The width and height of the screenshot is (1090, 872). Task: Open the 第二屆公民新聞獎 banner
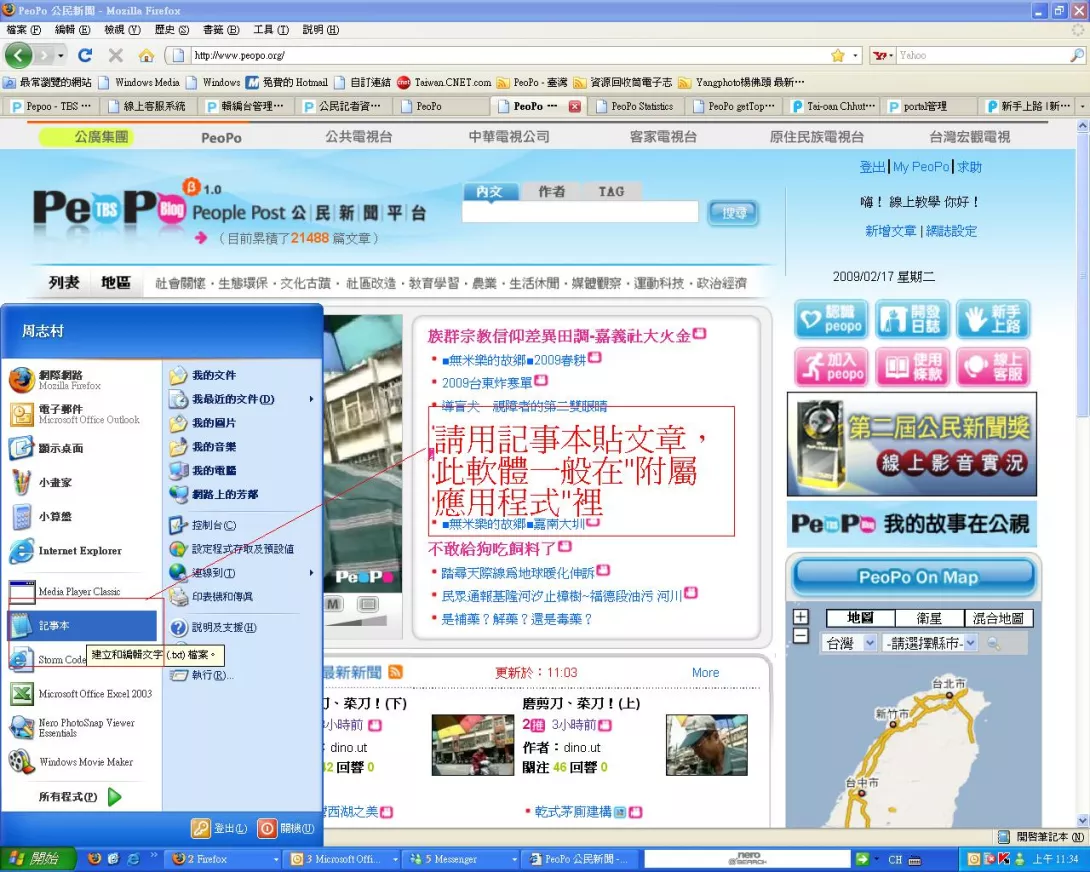click(911, 444)
